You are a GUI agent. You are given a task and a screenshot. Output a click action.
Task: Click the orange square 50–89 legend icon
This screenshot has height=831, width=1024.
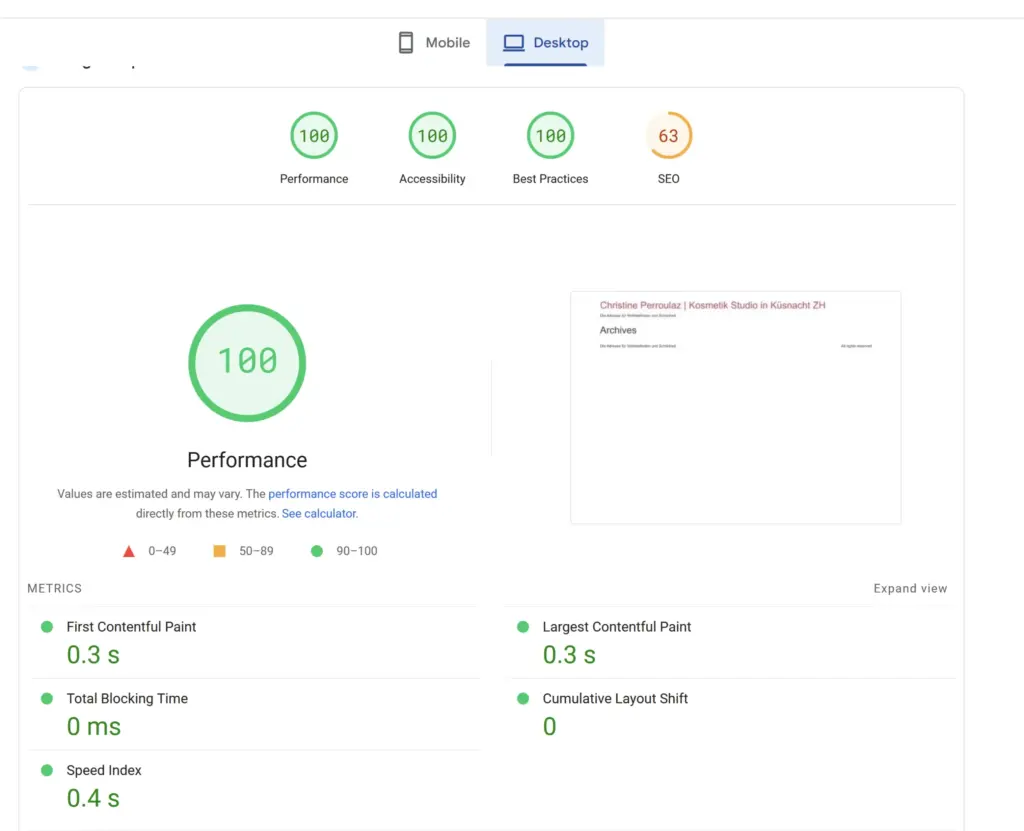coord(219,551)
